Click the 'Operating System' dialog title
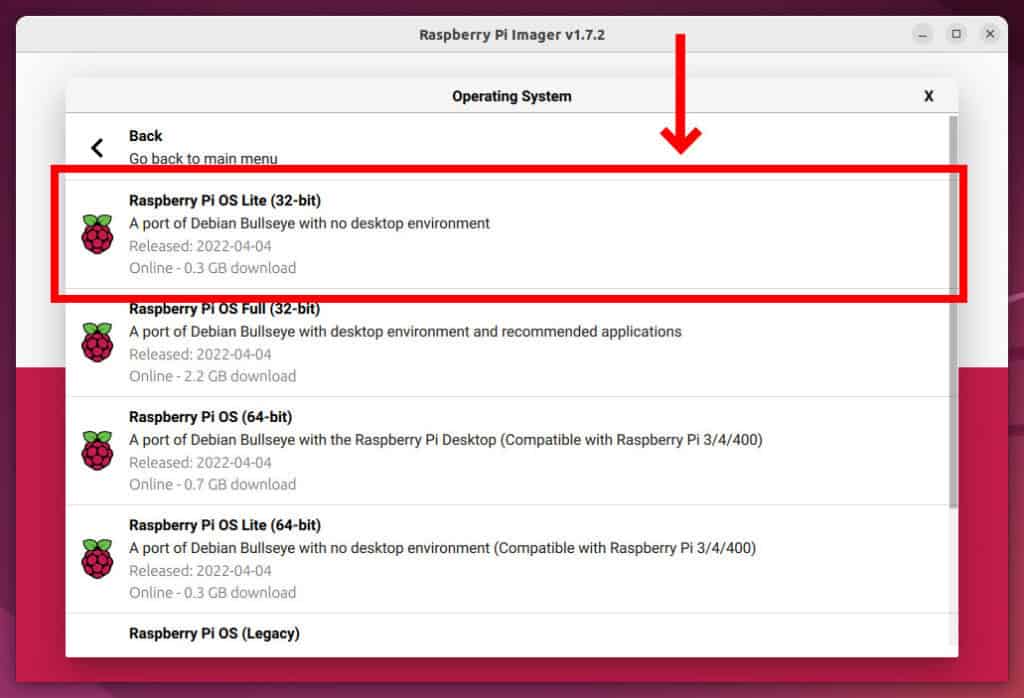This screenshot has width=1024, height=698. click(511, 96)
